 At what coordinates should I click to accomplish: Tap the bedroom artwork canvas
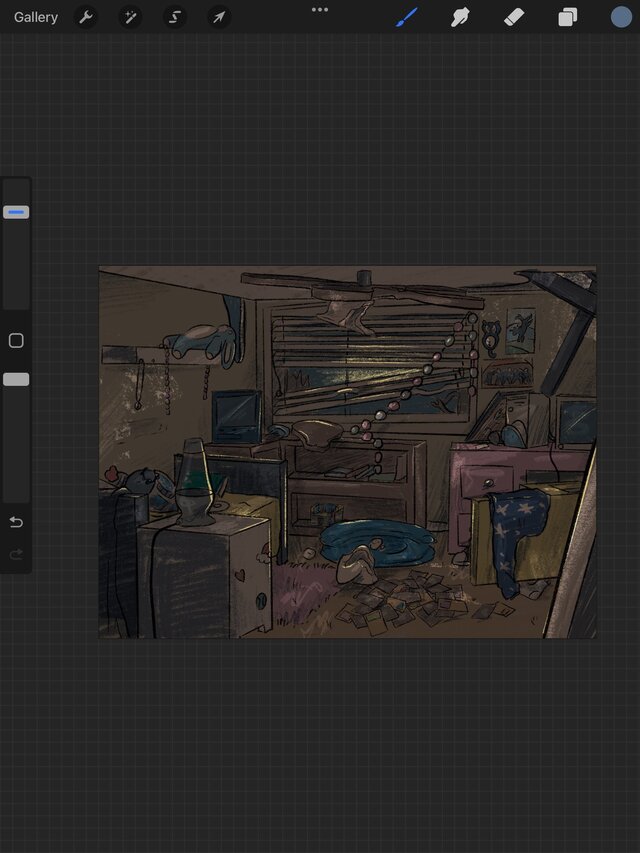tap(347, 452)
